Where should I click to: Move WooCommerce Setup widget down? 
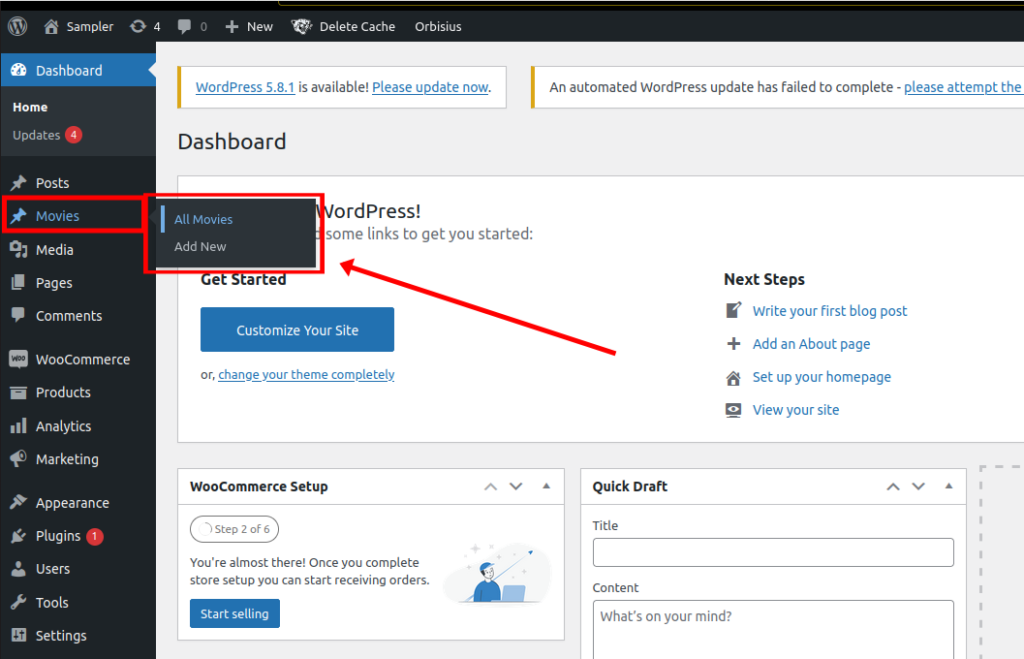pyautogui.click(x=516, y=487)
